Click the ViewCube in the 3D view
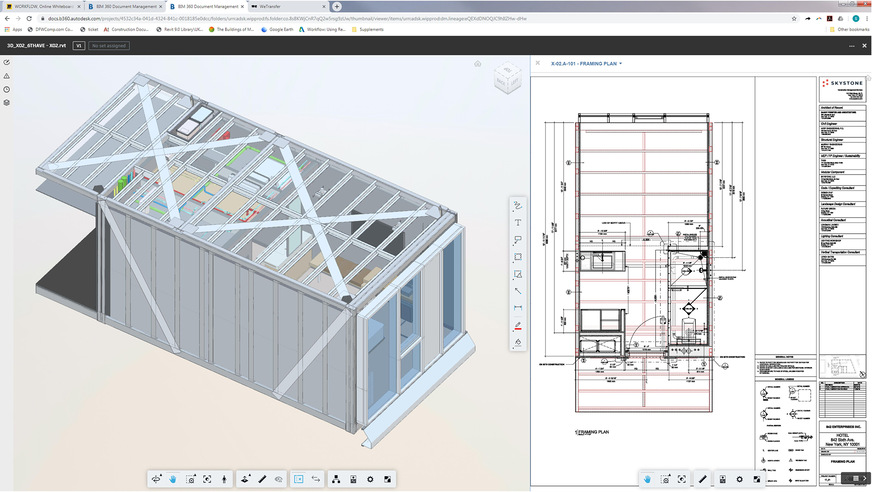This screenshot has width=872, height=492. pyautogui.click(x=509, y=80)
